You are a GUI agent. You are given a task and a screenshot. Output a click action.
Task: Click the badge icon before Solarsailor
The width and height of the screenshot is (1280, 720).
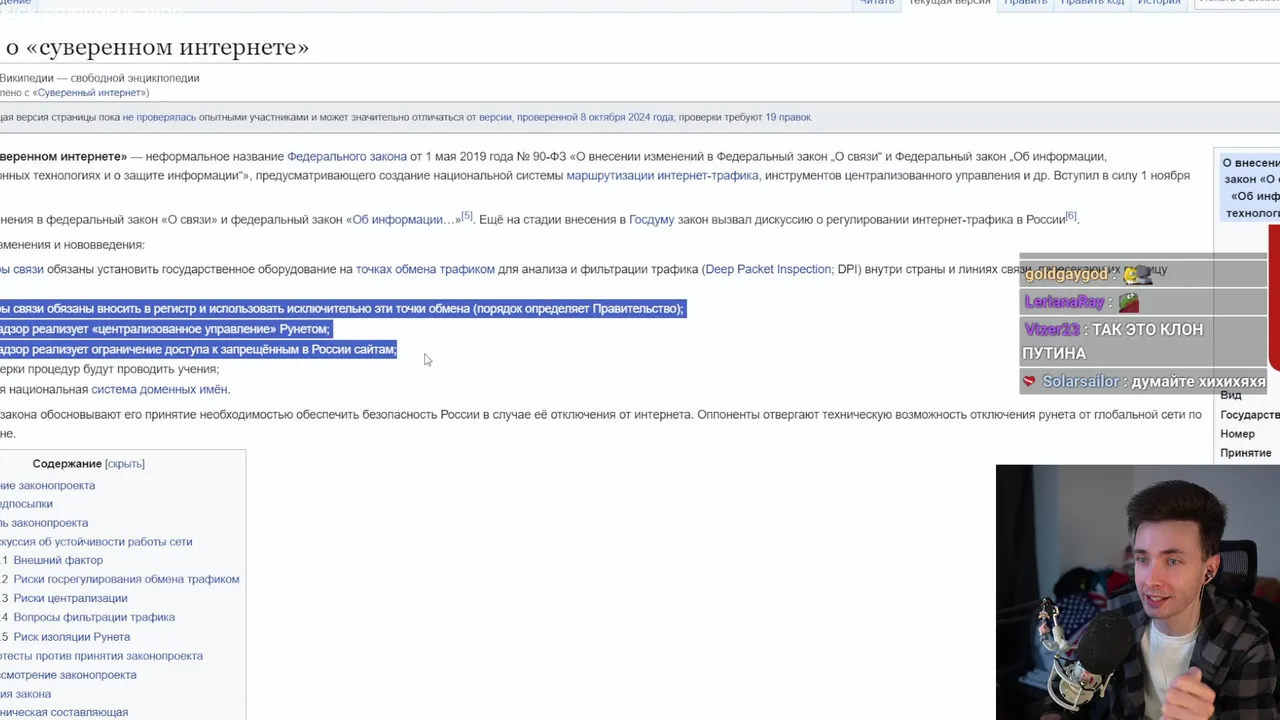pyautogui.click(x=1029, y=382)
